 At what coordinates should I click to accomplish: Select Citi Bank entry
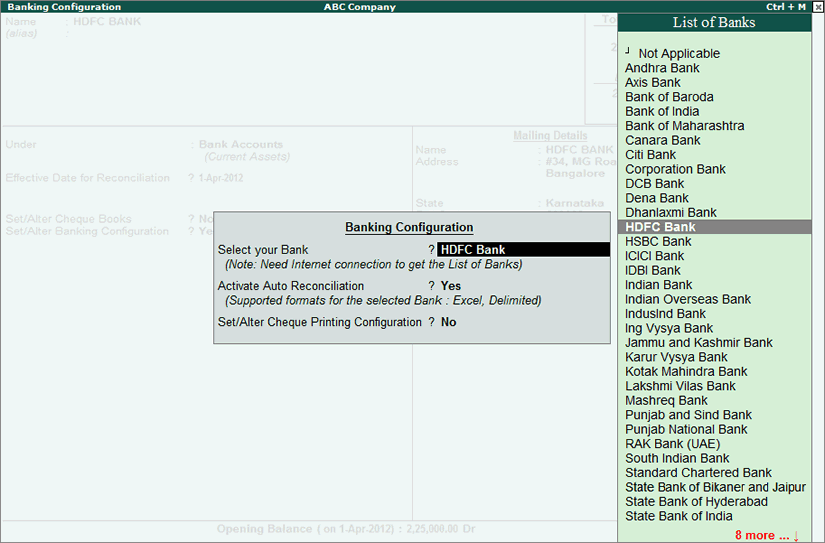point(650,155)
